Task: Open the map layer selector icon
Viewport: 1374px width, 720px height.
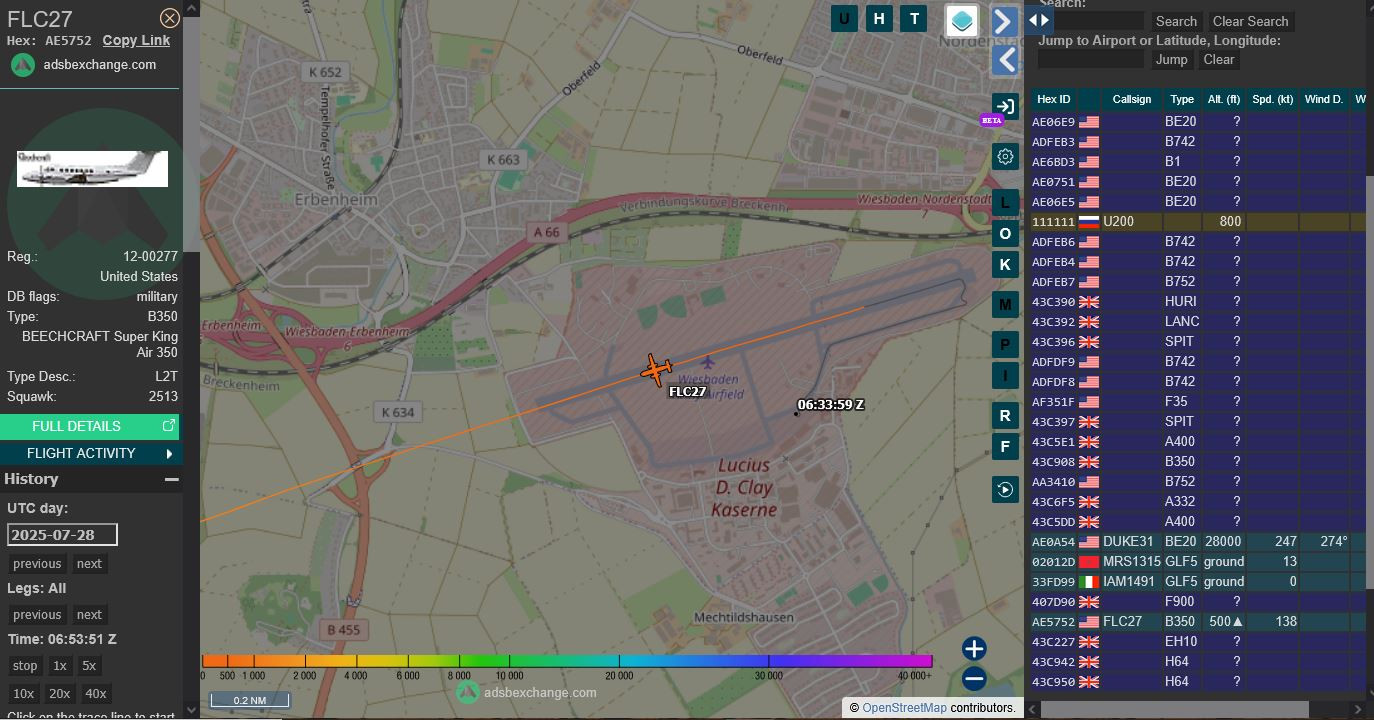Action: click(961, 21)
